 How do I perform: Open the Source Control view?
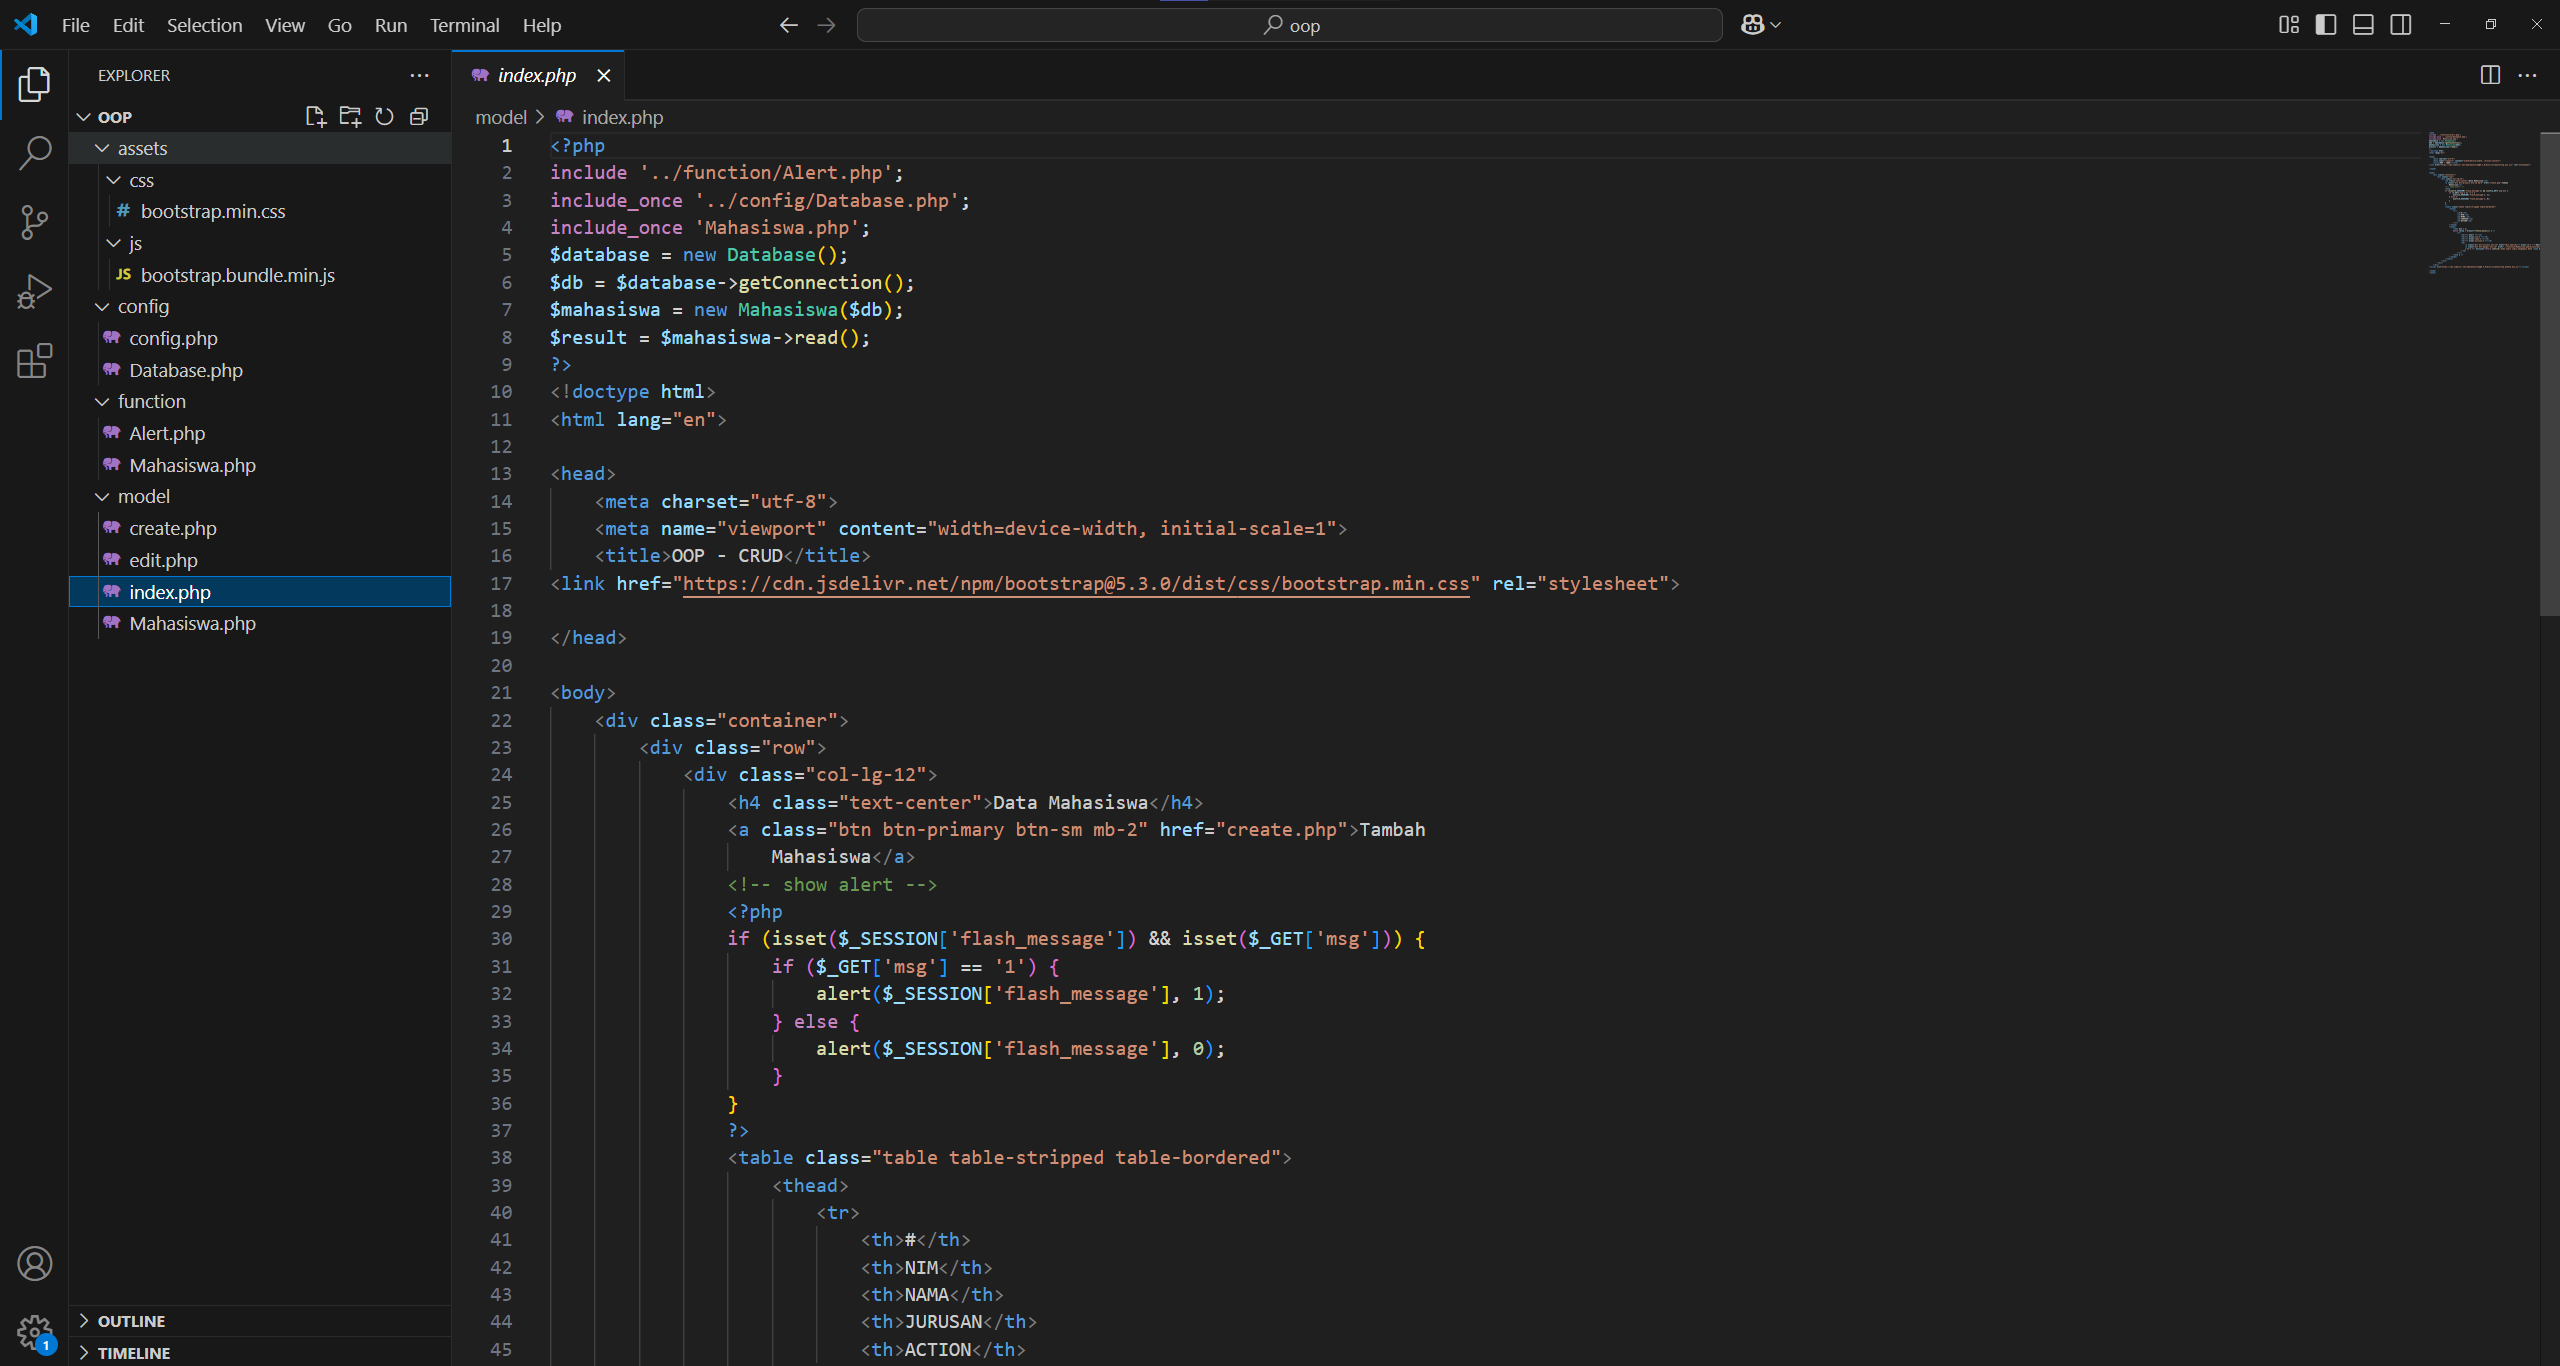(35, 222)
